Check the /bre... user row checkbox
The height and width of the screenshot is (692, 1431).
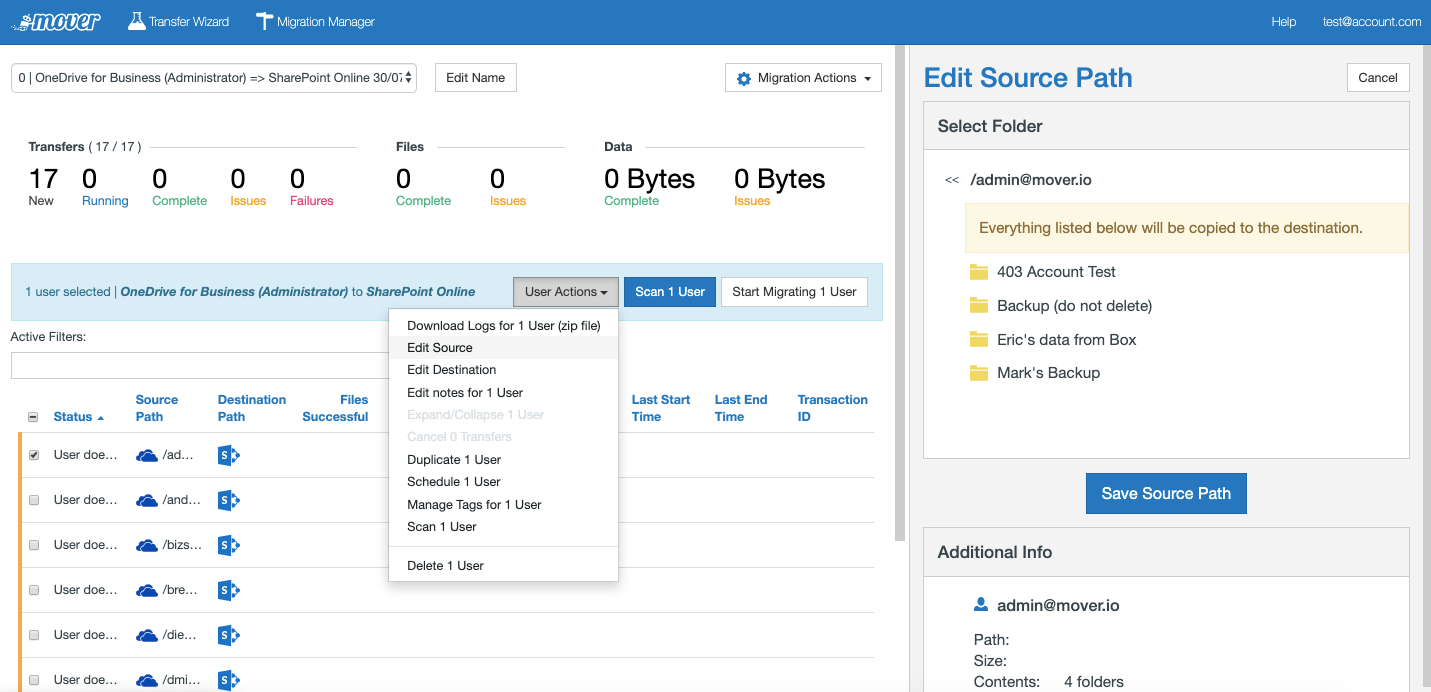pos(34,590)
